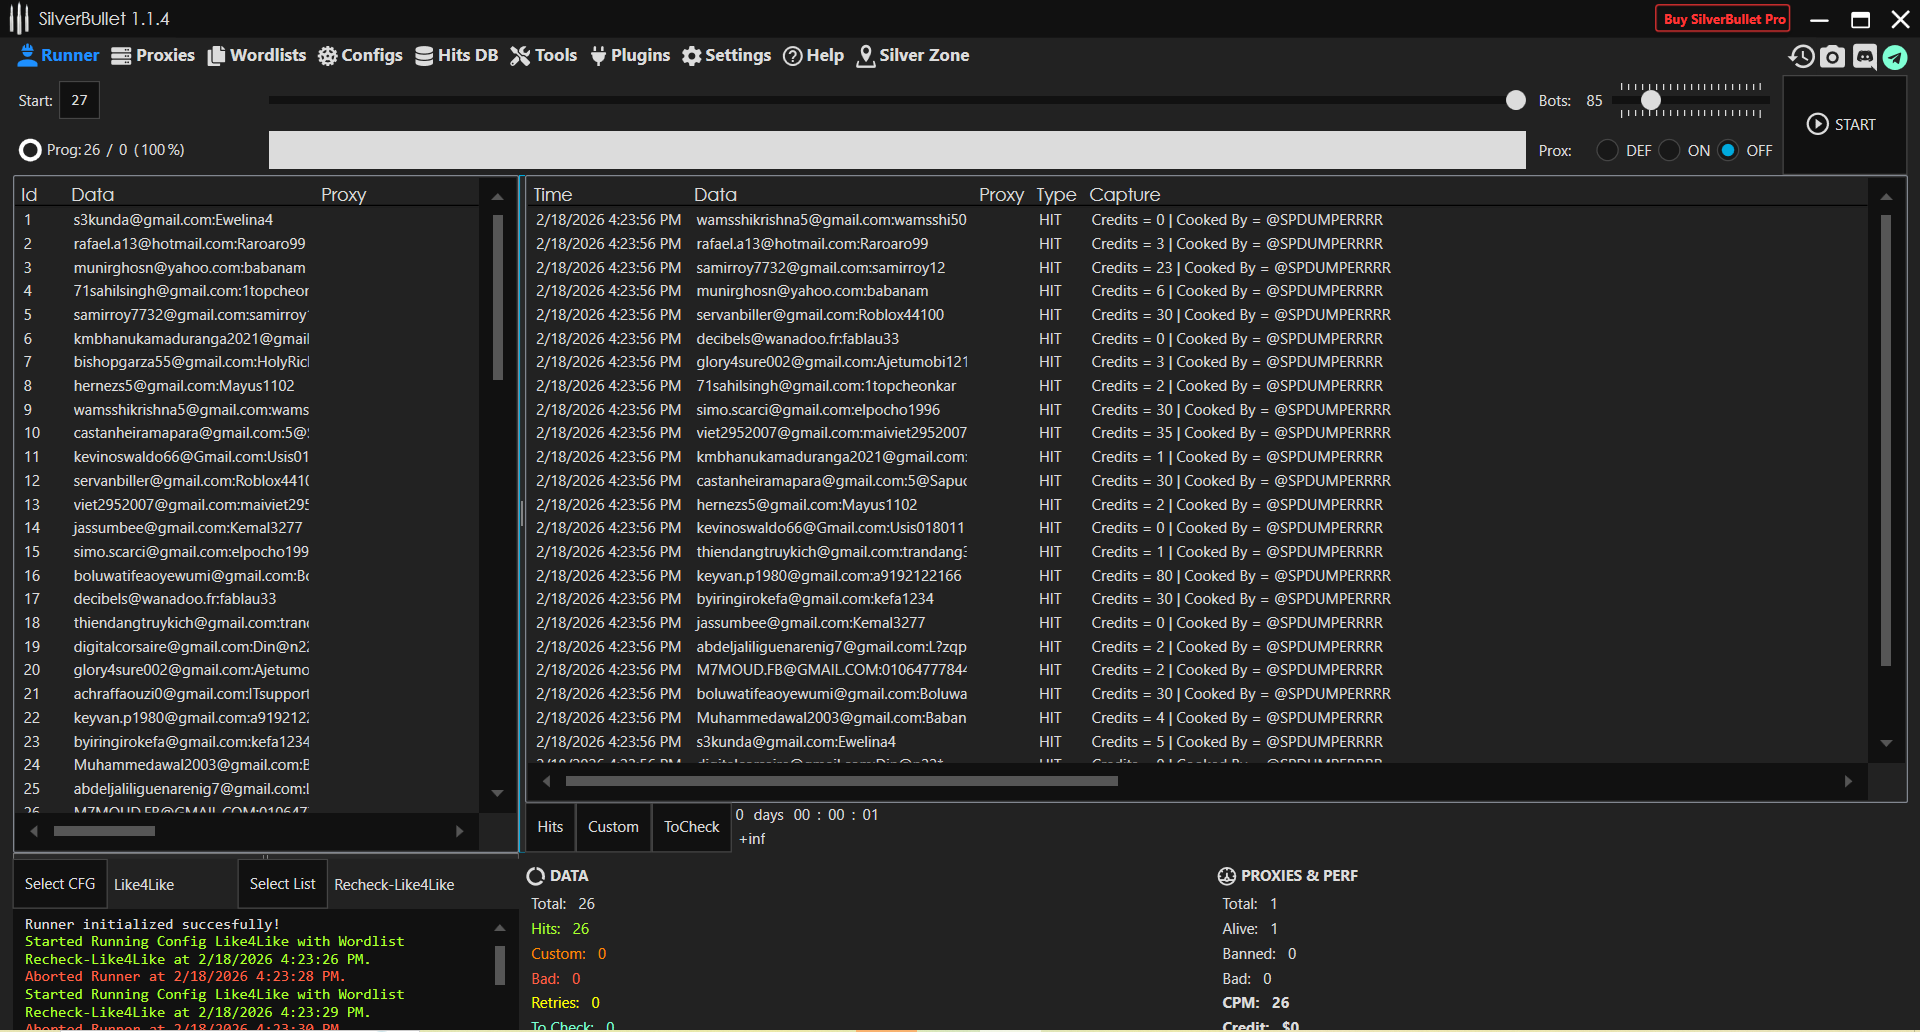Click the Capture column header
Screen dimensions: 1920x1032
pos(1125,195)
